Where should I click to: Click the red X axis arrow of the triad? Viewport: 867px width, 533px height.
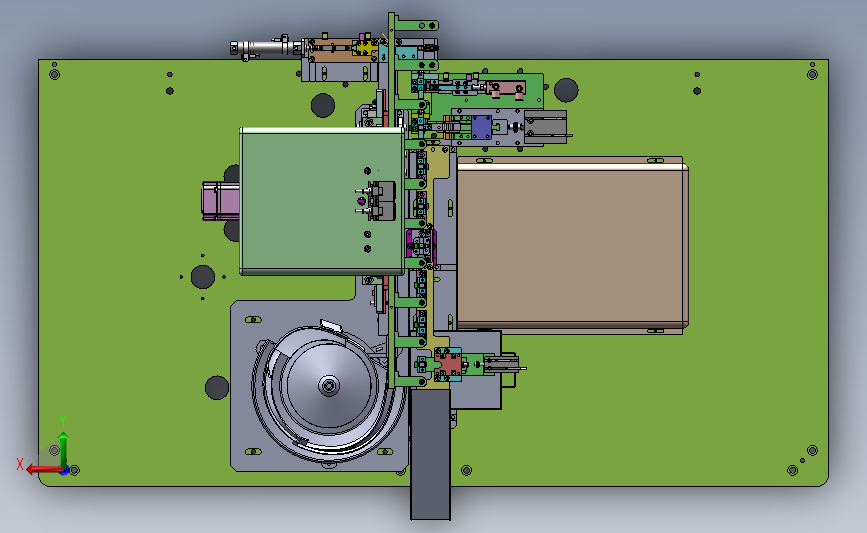(x=43, y=469)
